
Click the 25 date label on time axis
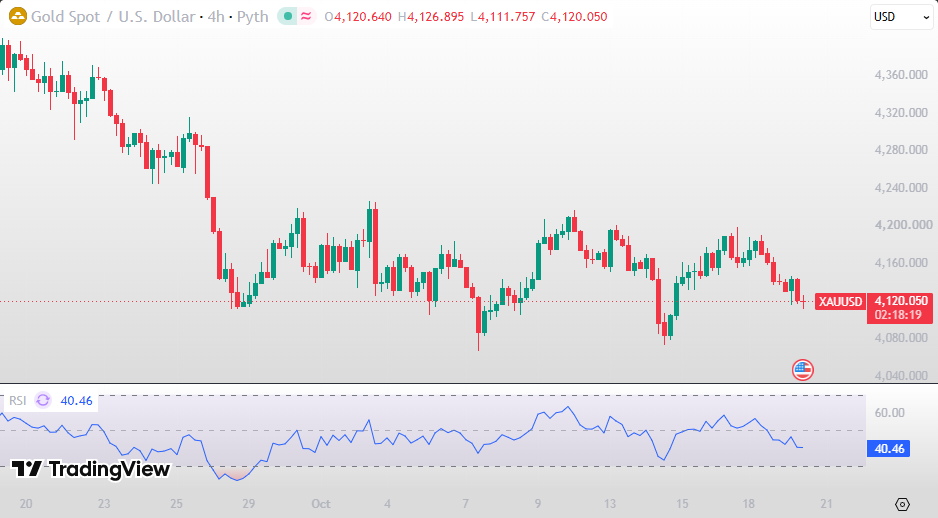pyautogui.click(x=176, y=504)
